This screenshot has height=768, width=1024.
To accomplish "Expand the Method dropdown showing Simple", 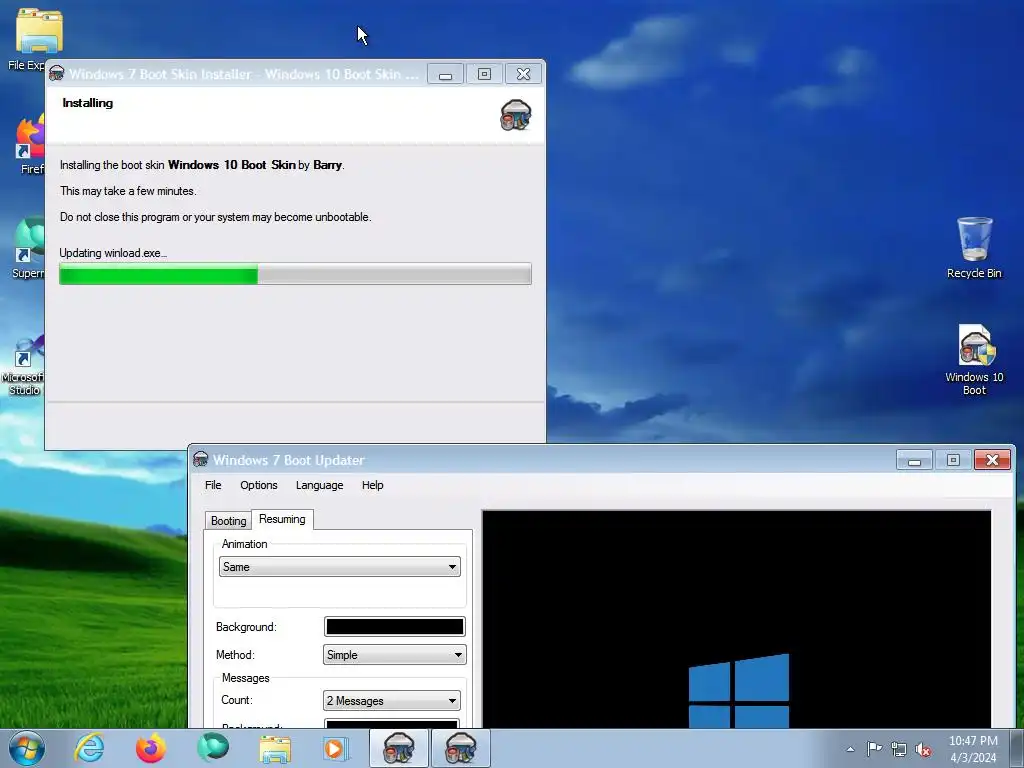I will pyautogui.click(x=394, y=654).
